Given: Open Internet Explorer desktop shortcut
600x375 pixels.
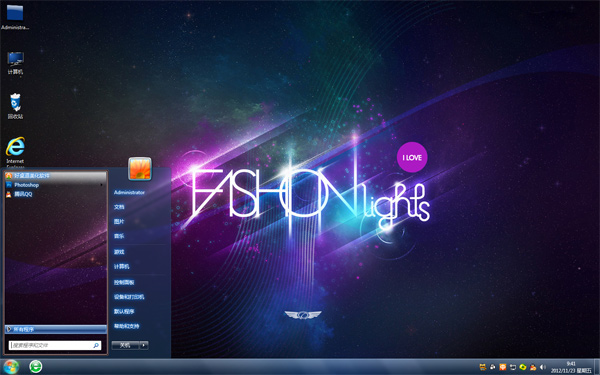Looking at the screenshot, I should [x=15, y=152].
